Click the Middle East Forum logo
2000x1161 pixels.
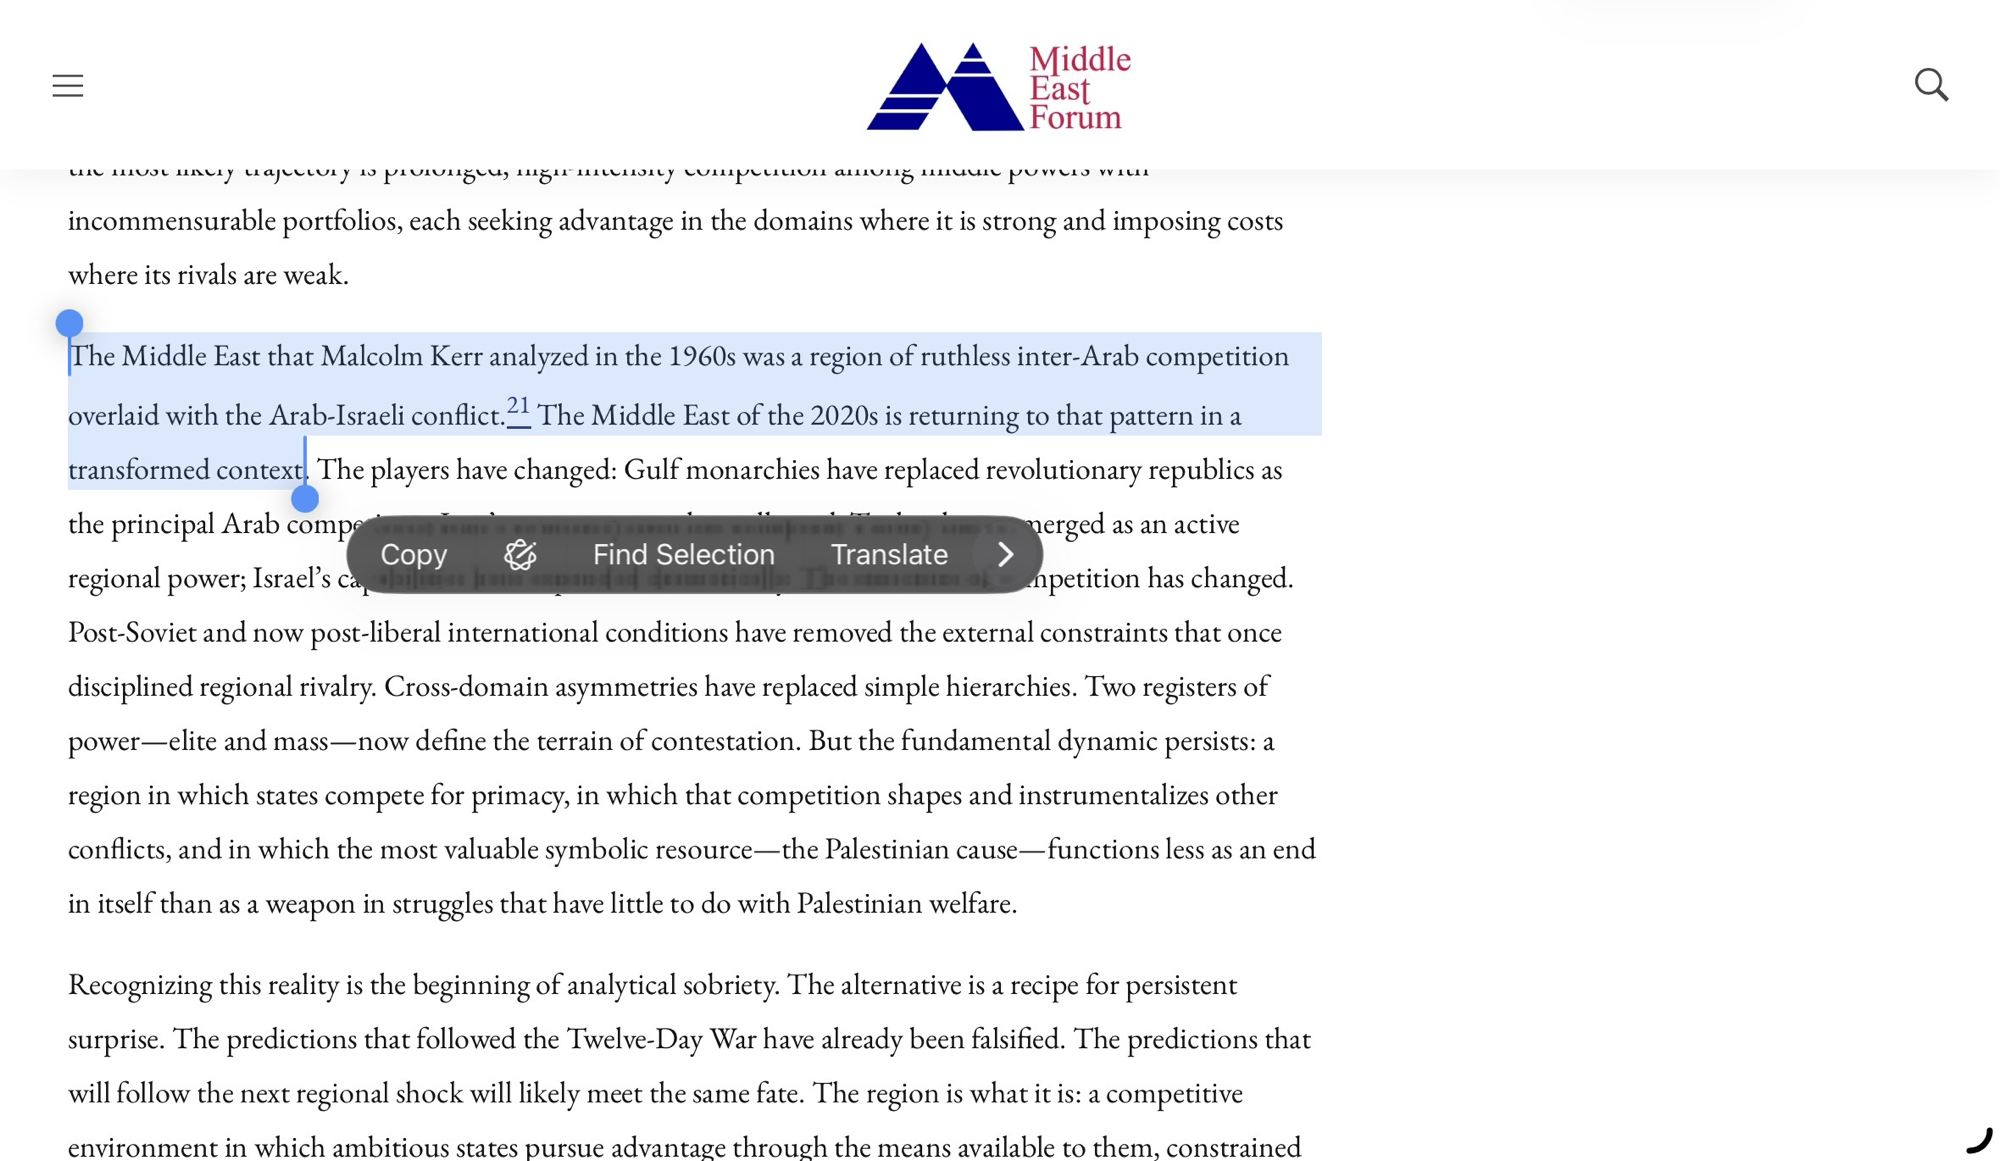(x=944, y=88)
